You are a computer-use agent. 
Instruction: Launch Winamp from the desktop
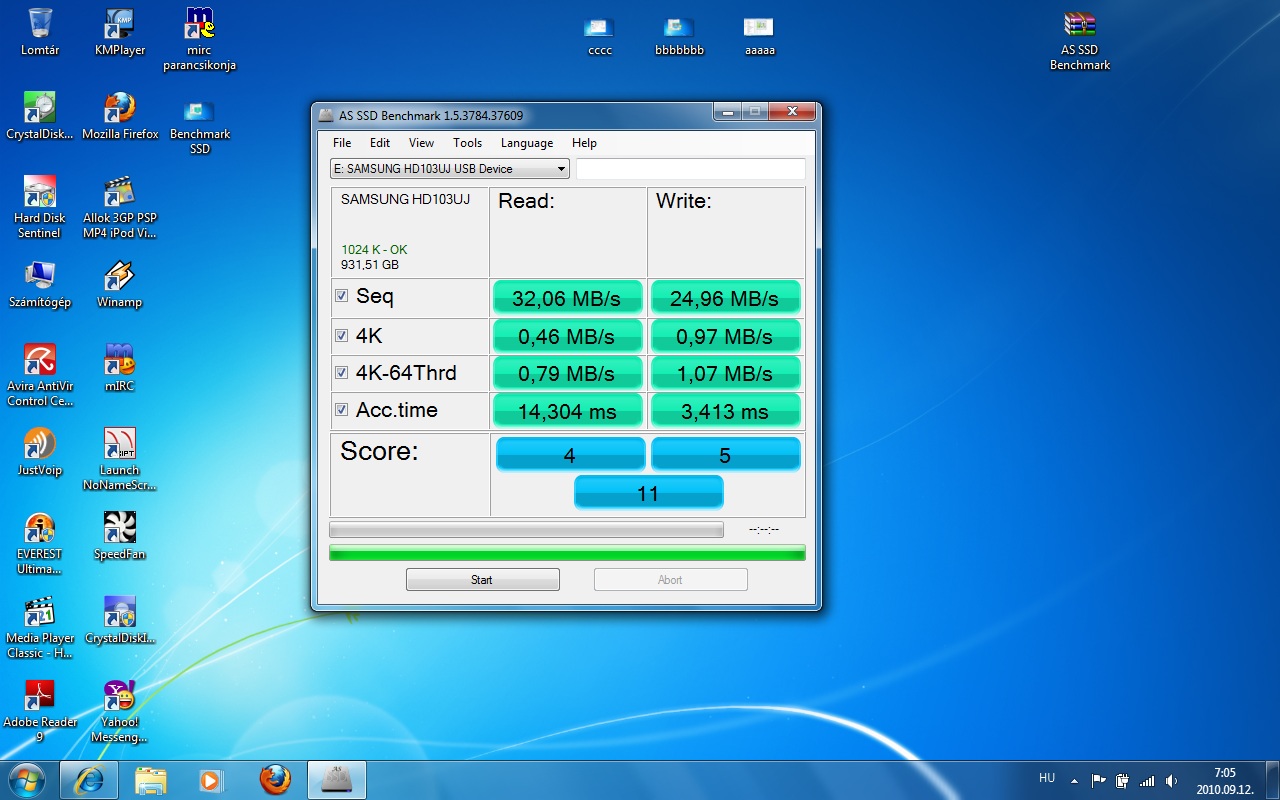click(x=120, y=277)
